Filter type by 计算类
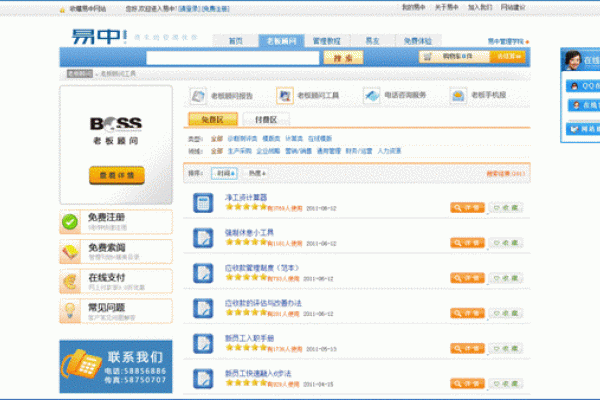Image resolution: width=600 pixels, height=400 pixels. tap(294, 139)
